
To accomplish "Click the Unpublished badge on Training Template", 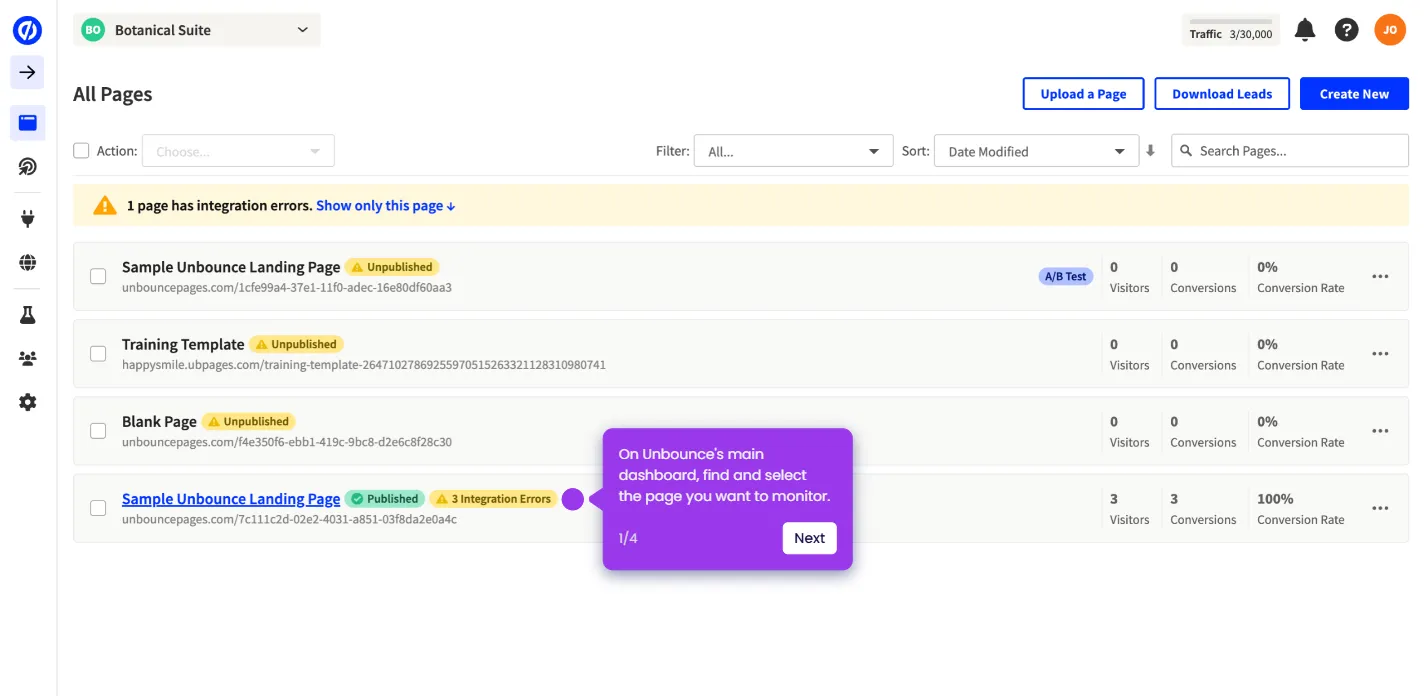I will [296, 344].
